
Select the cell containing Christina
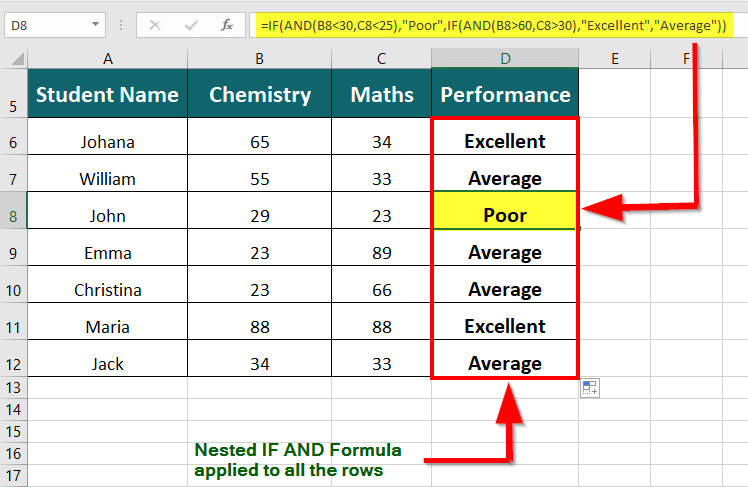(x=108, y=285)
